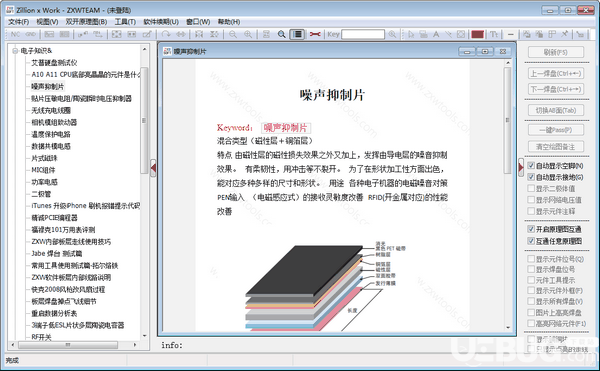Select tree item 福禄克101万用表评测
This screenshot has width=600, height=371.
click(63, 229)
